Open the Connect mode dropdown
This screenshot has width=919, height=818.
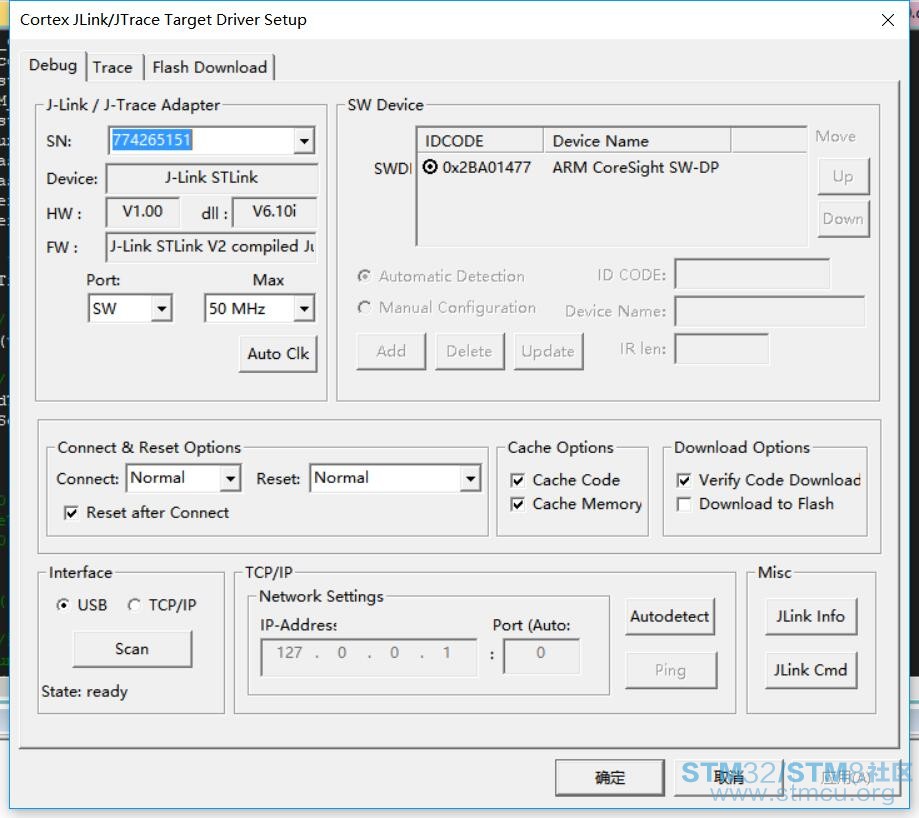point(231,479)
